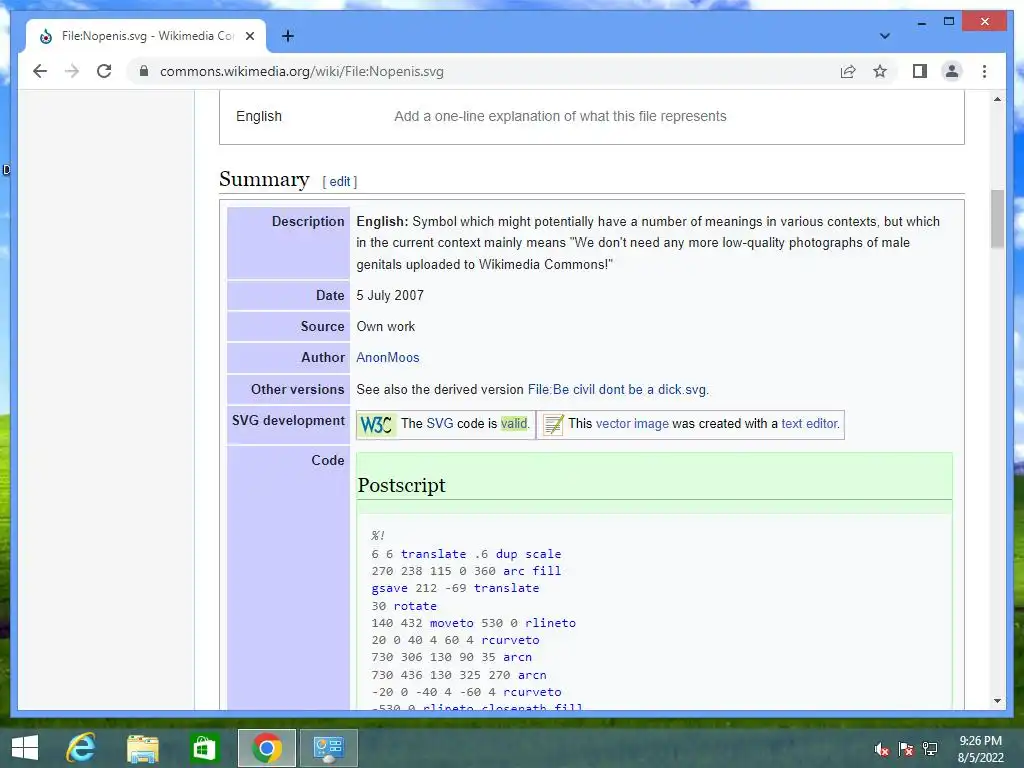Click the muted volume tray icon

[x=882, y=749]
